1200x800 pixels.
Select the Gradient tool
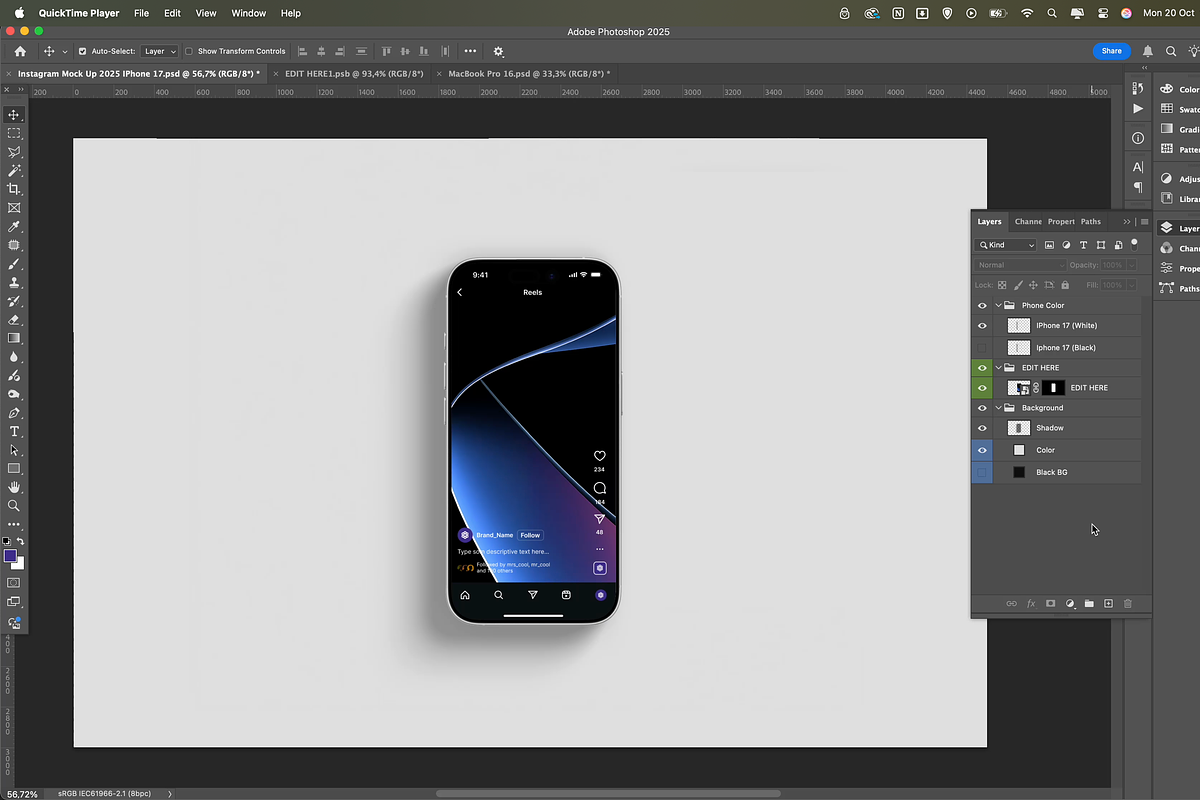tap(14, 338)
